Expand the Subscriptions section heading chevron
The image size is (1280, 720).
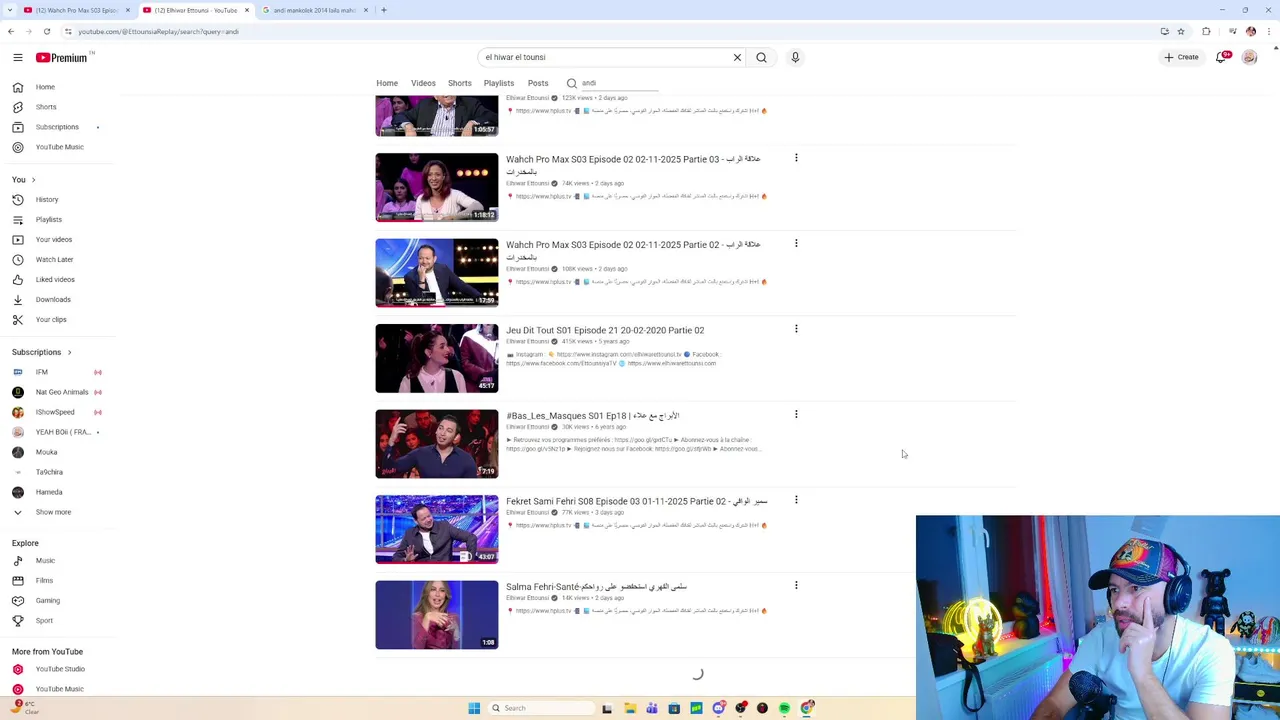coord(69,352)
